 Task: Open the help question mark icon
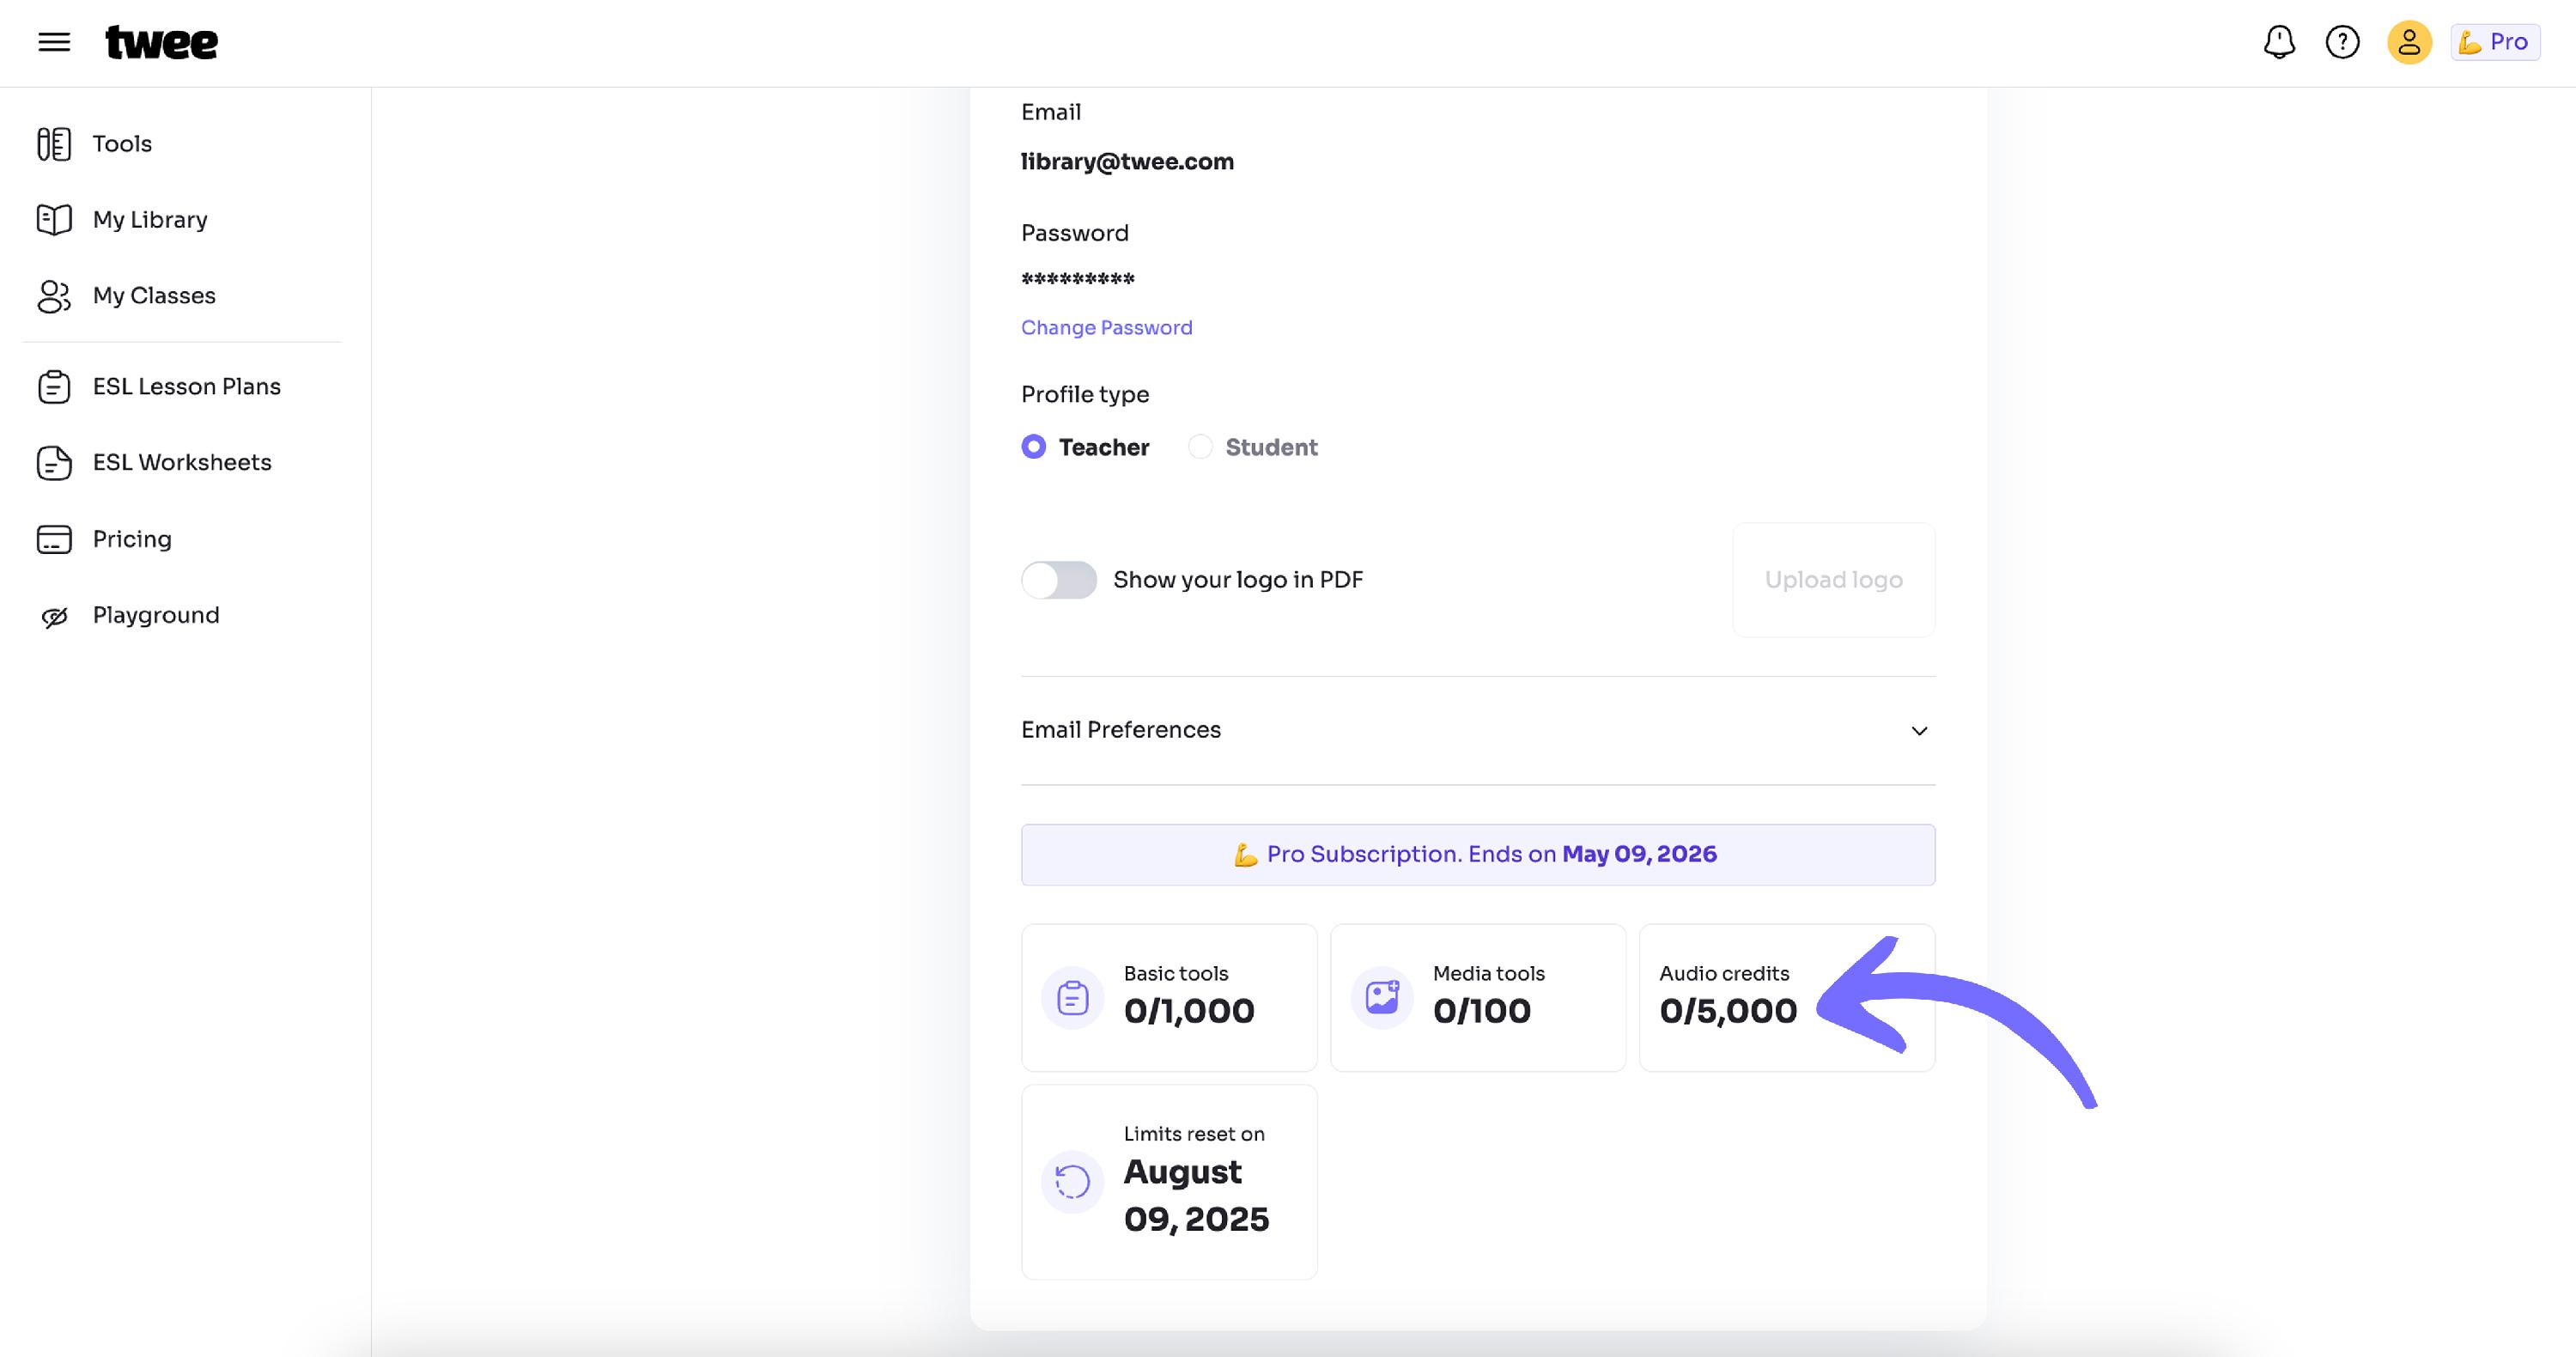[x=2342, y=42]
